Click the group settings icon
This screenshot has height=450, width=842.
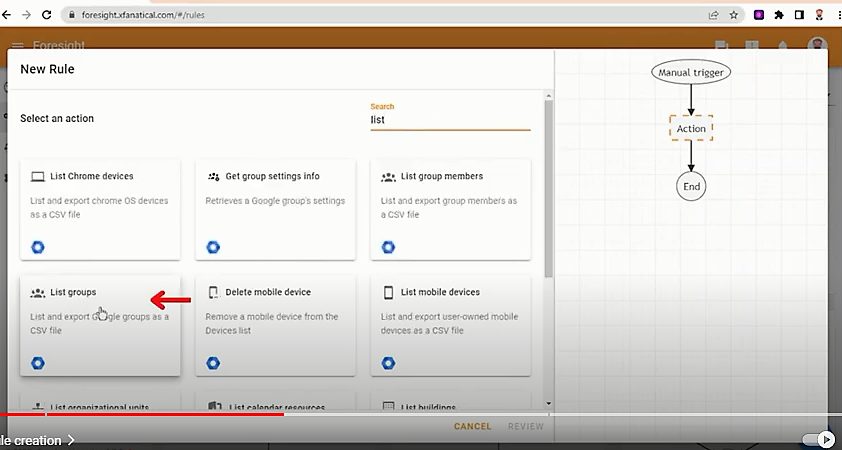pos(214,177)
